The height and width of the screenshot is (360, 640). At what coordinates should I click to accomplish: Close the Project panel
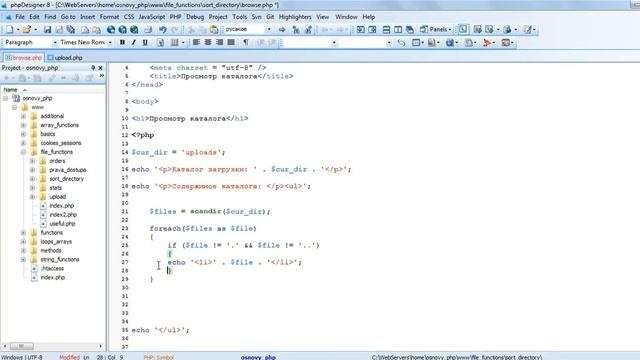[100, 68]
